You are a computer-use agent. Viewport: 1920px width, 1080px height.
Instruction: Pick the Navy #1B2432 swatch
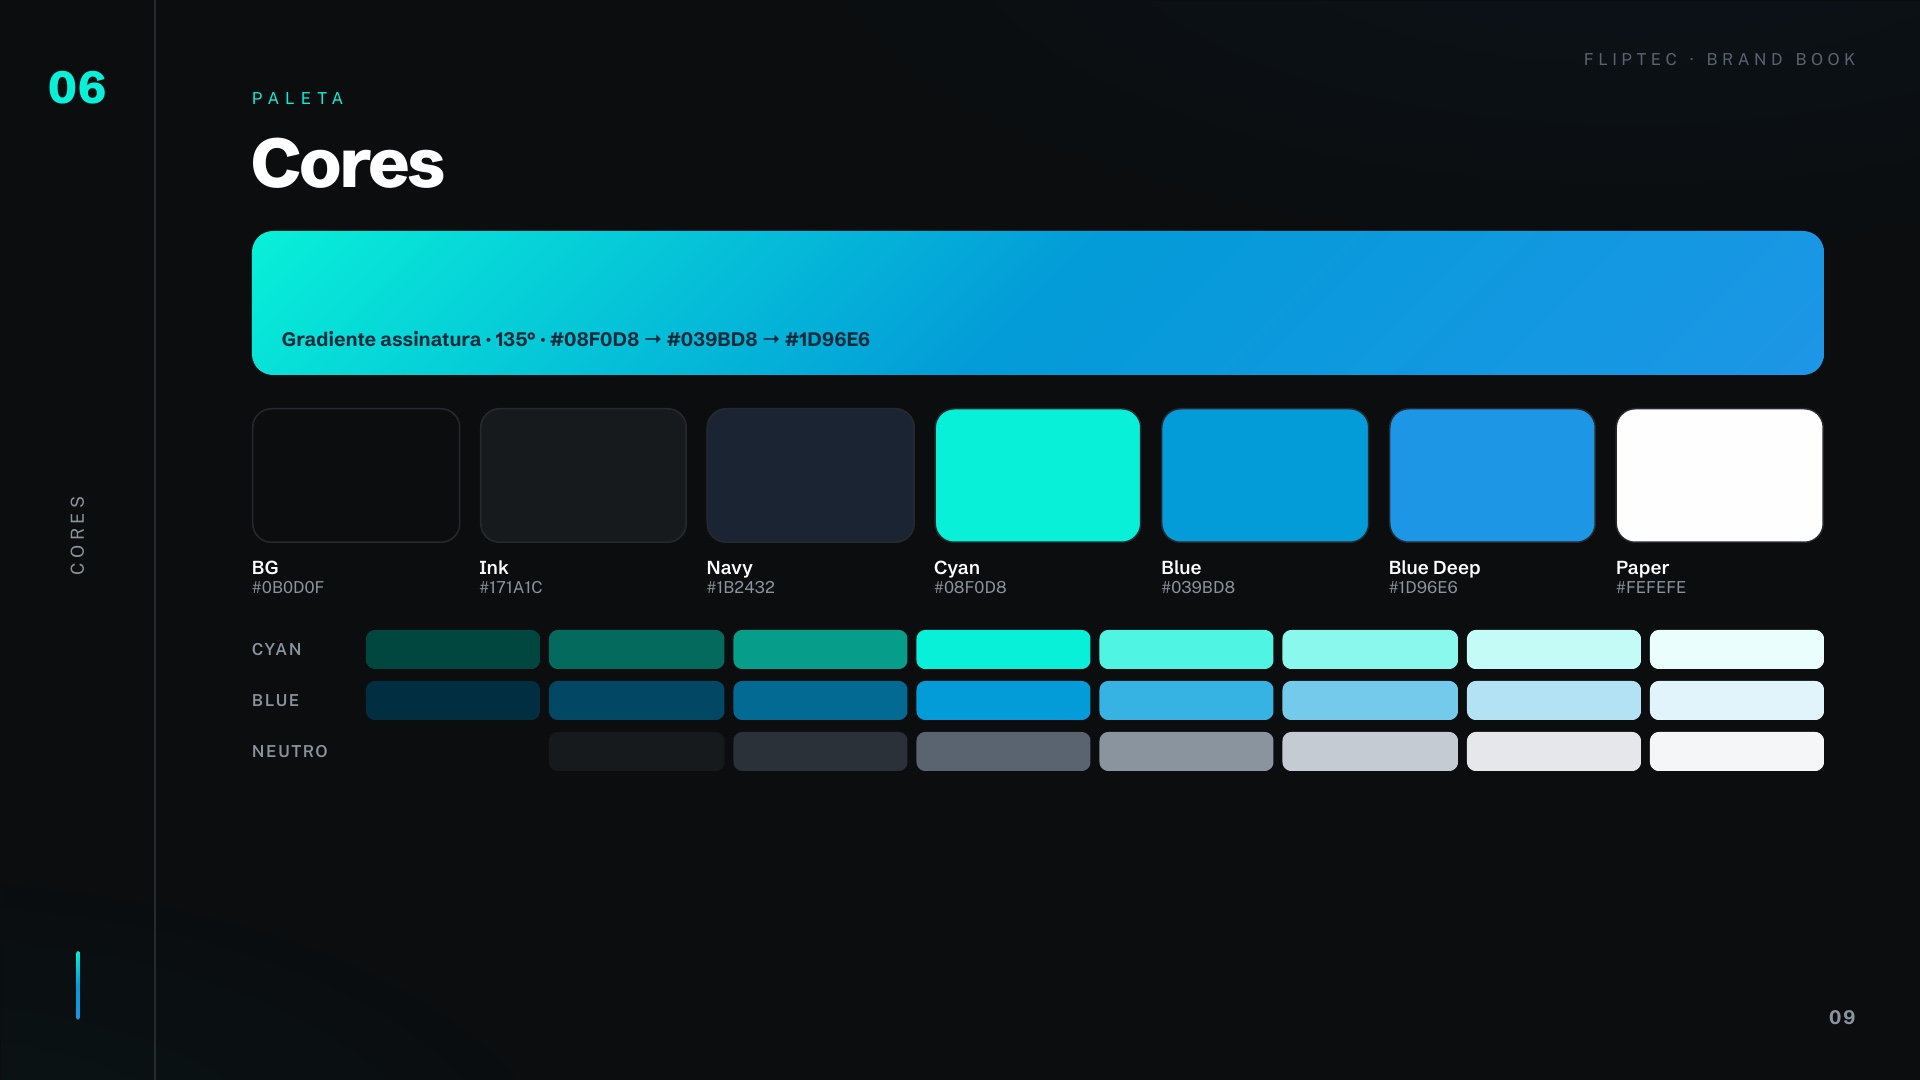click(810, 475)
